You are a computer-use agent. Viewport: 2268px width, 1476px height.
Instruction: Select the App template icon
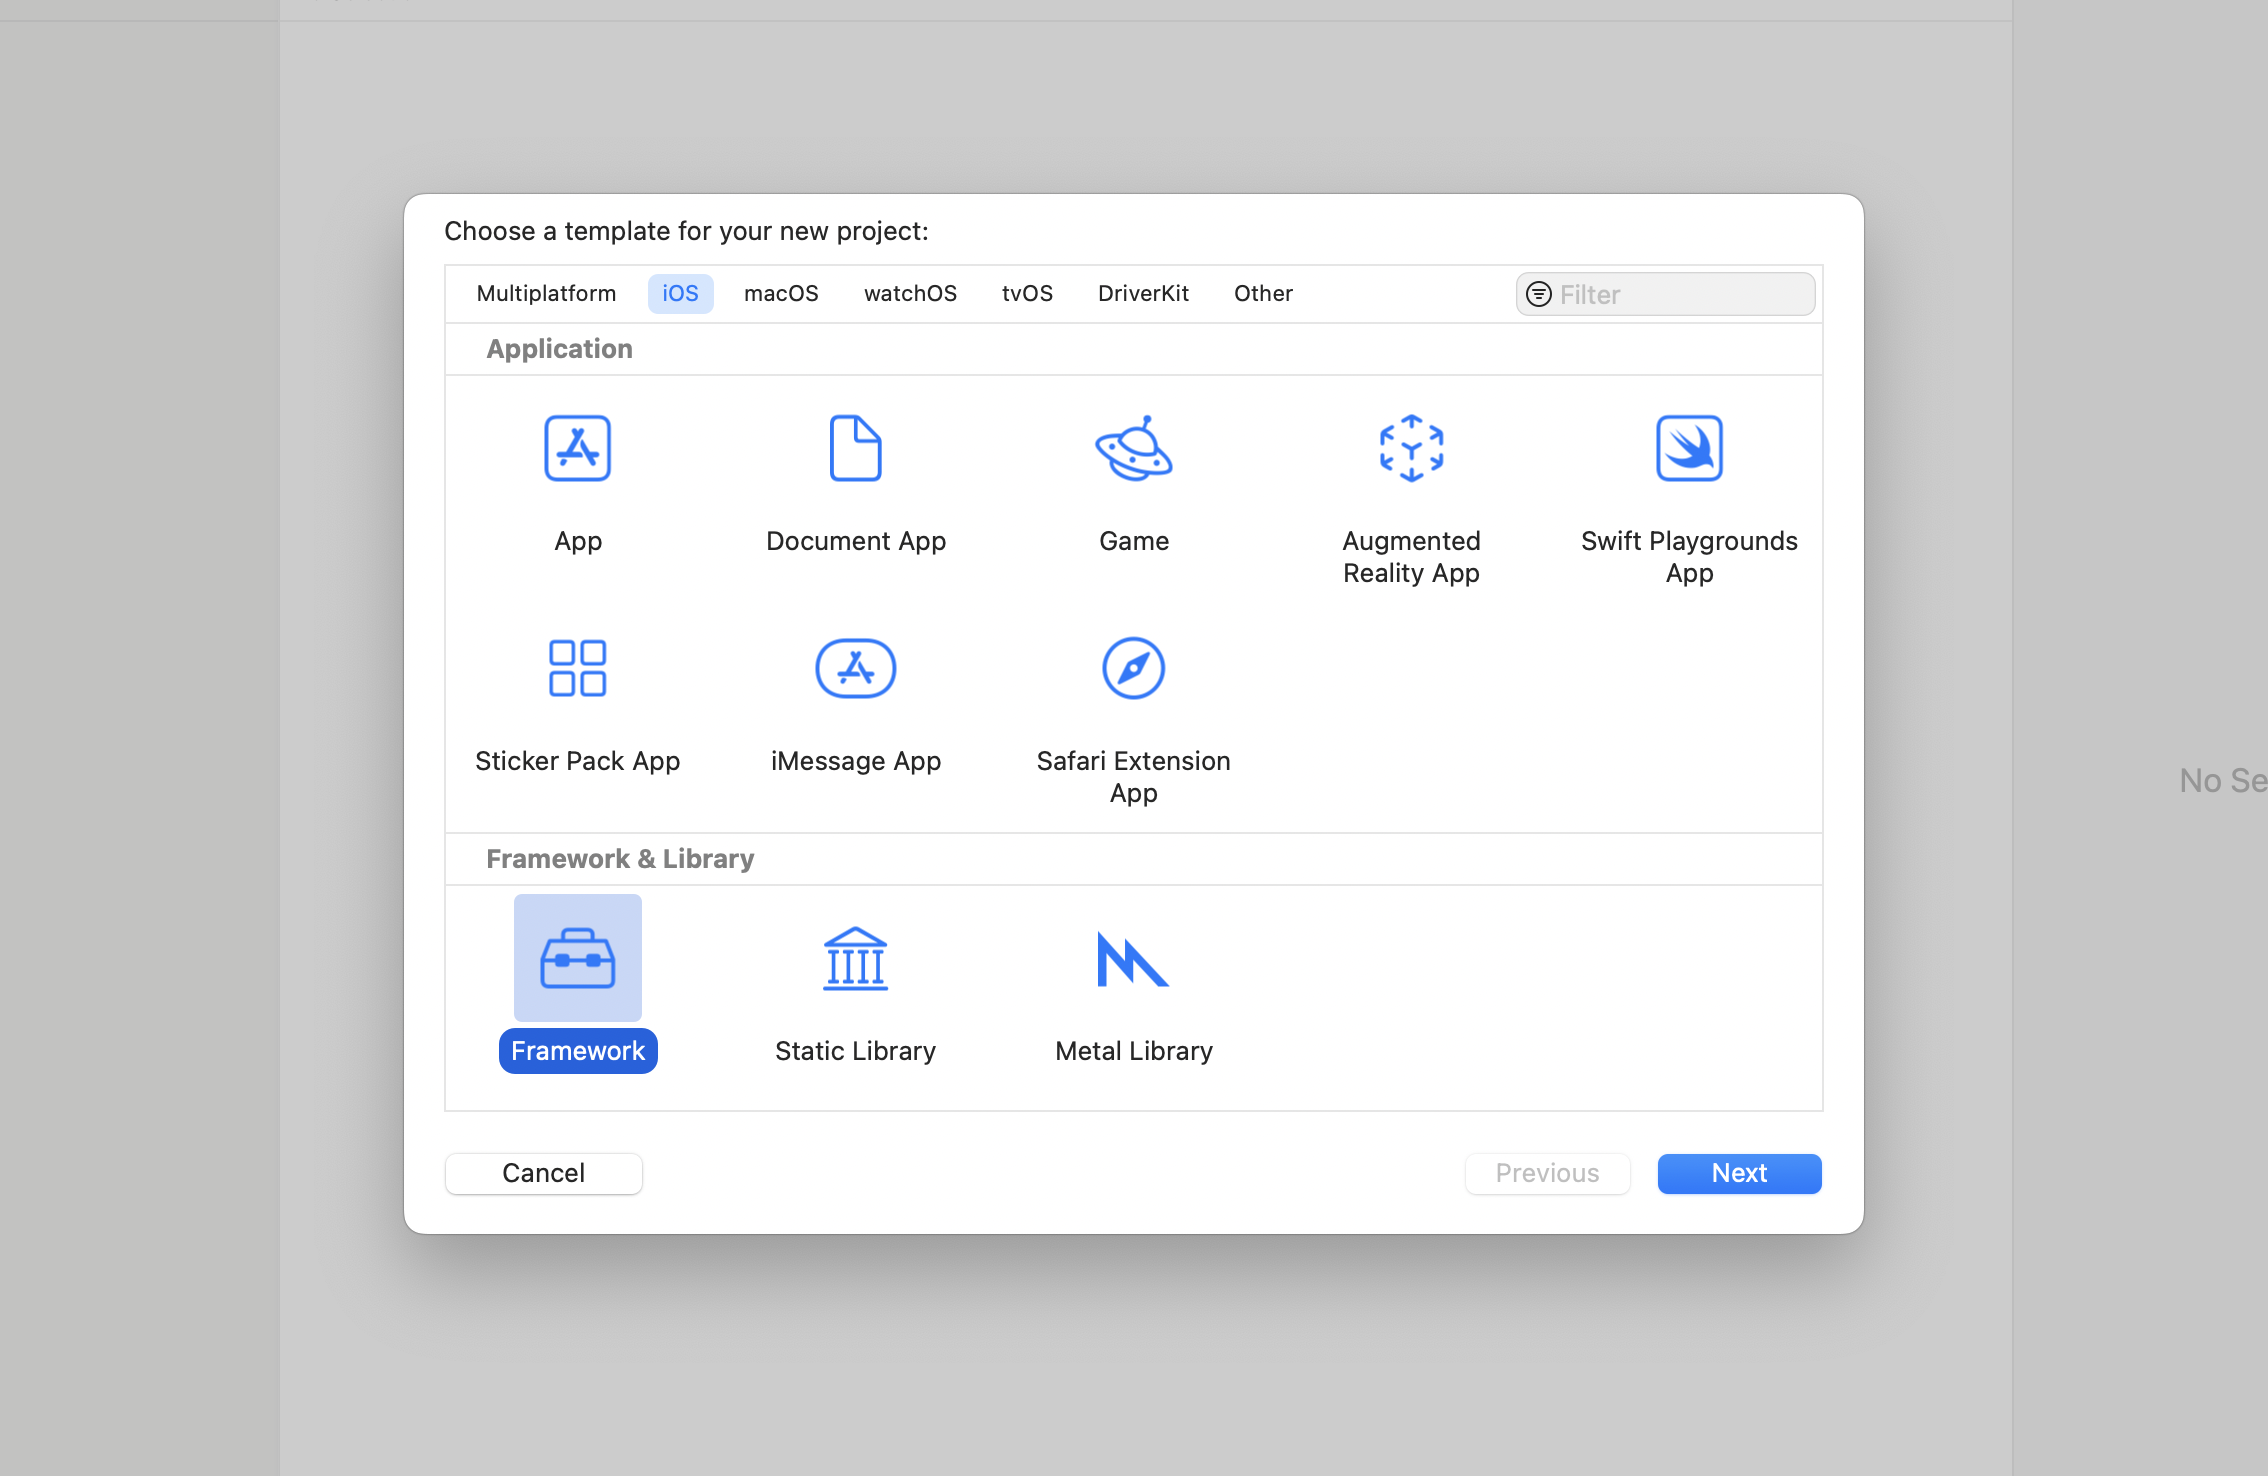click(x=577, y=449)
